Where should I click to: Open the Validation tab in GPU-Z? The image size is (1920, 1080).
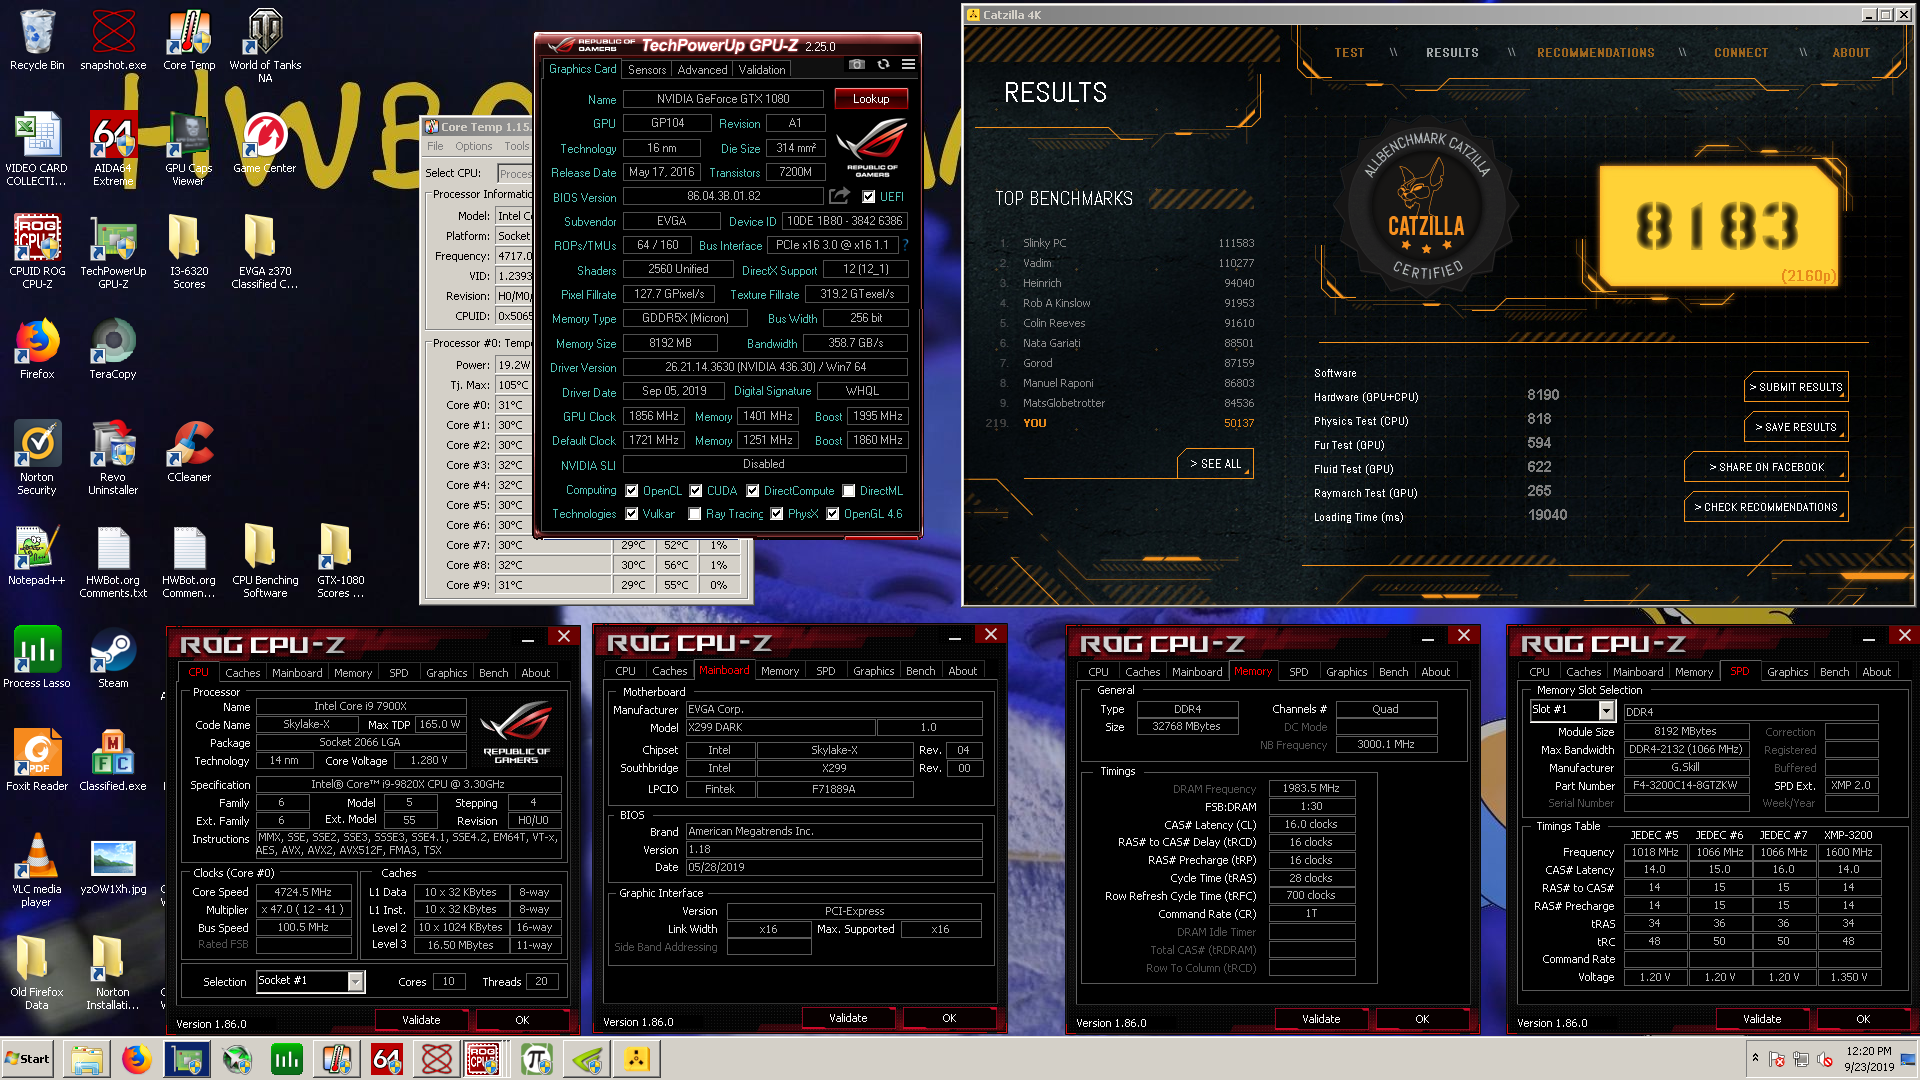762,70
